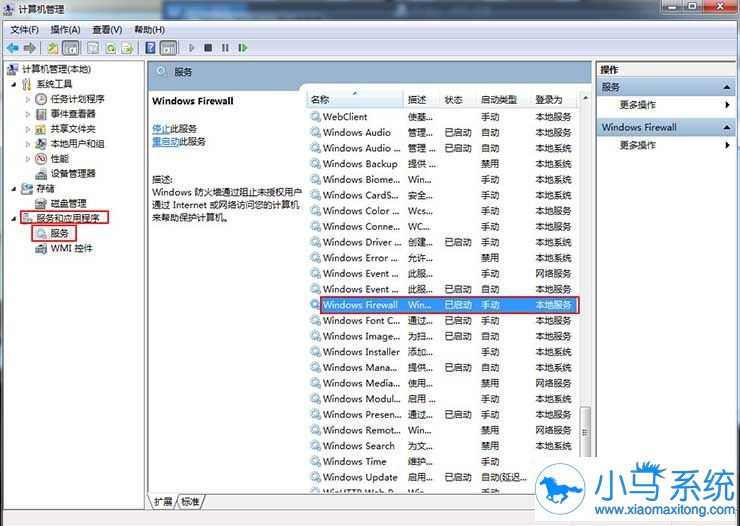Sort by the 名称 column header
Image resolution: width=740 pixels, height=526 pixels.
point(355,100)
